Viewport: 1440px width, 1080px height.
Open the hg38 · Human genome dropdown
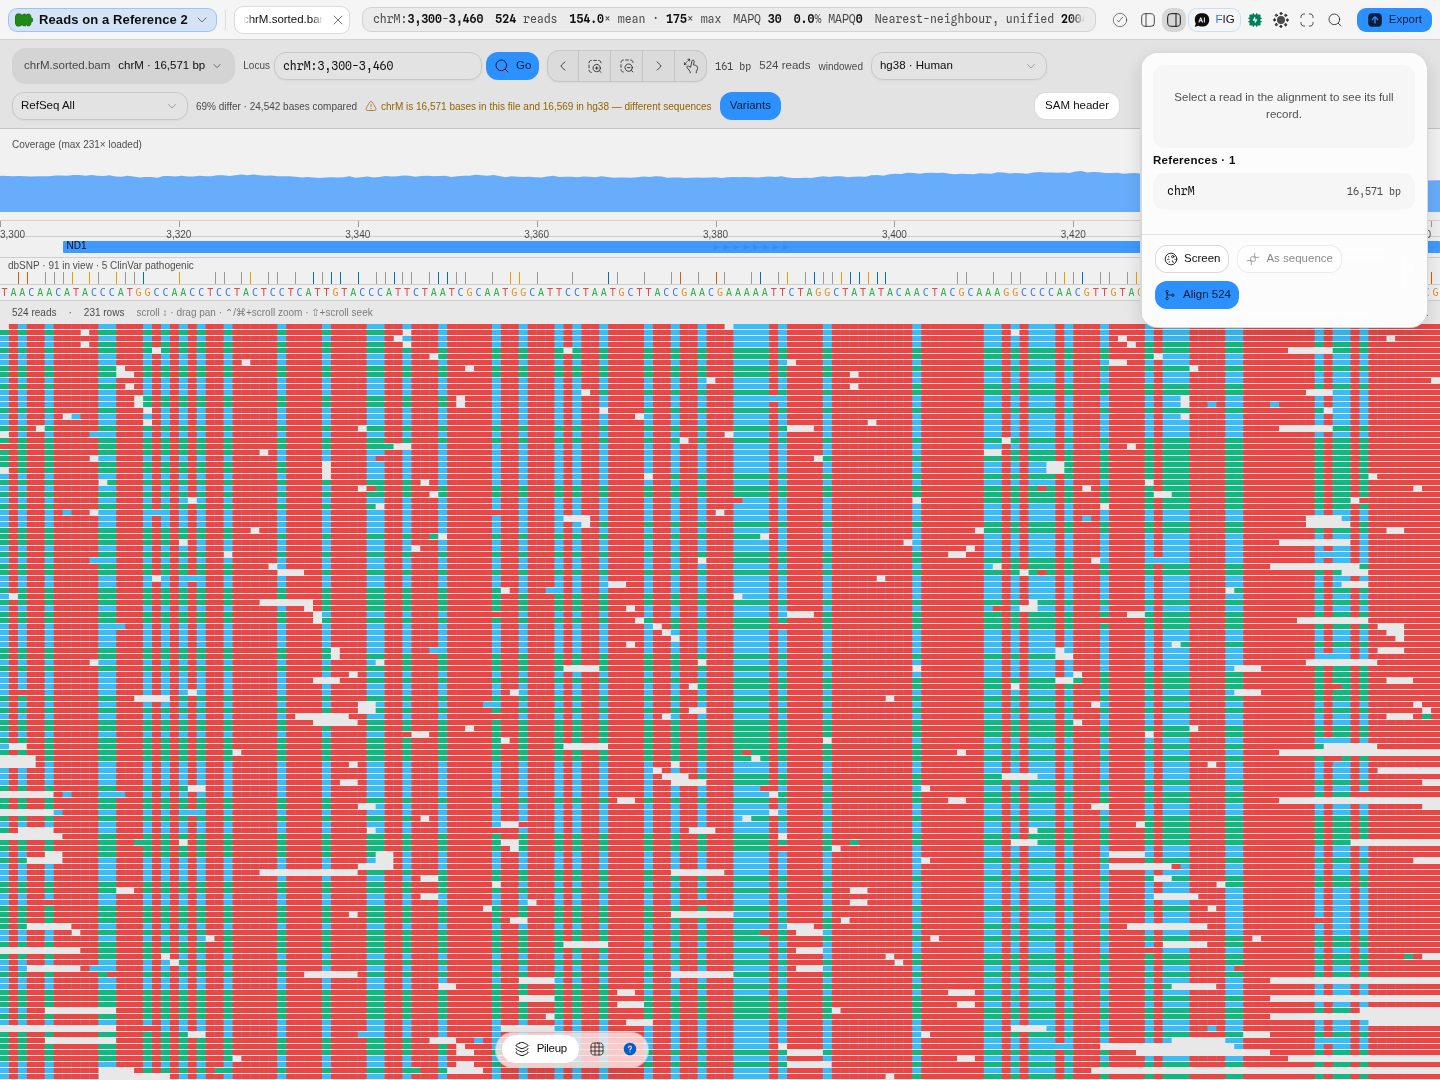click(x=958, y=66)
